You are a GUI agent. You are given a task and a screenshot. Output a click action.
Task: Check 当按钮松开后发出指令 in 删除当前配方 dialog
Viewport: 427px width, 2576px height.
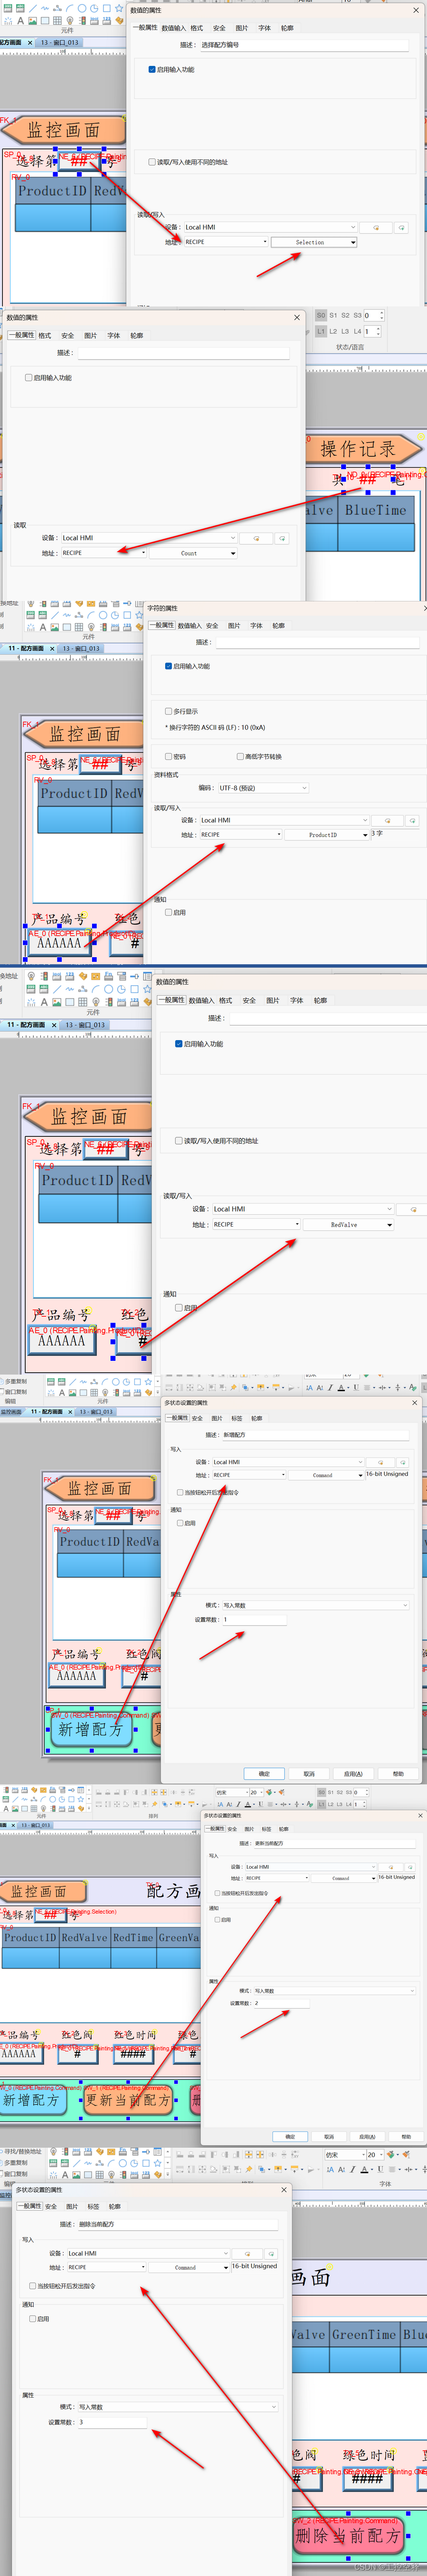(33, 2286)
